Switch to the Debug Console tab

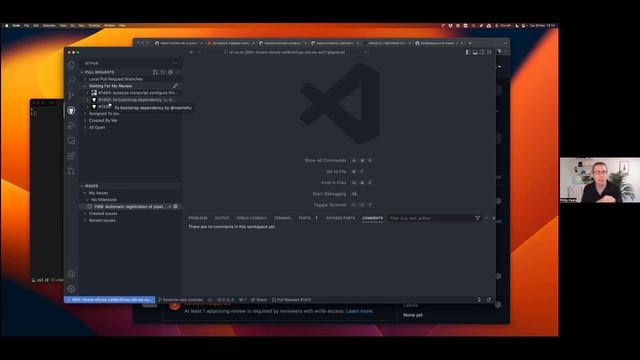[x=251, y=218]
